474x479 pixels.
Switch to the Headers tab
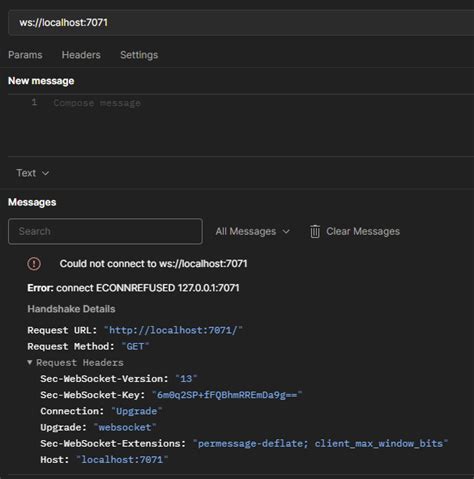(x=81, y=55)
